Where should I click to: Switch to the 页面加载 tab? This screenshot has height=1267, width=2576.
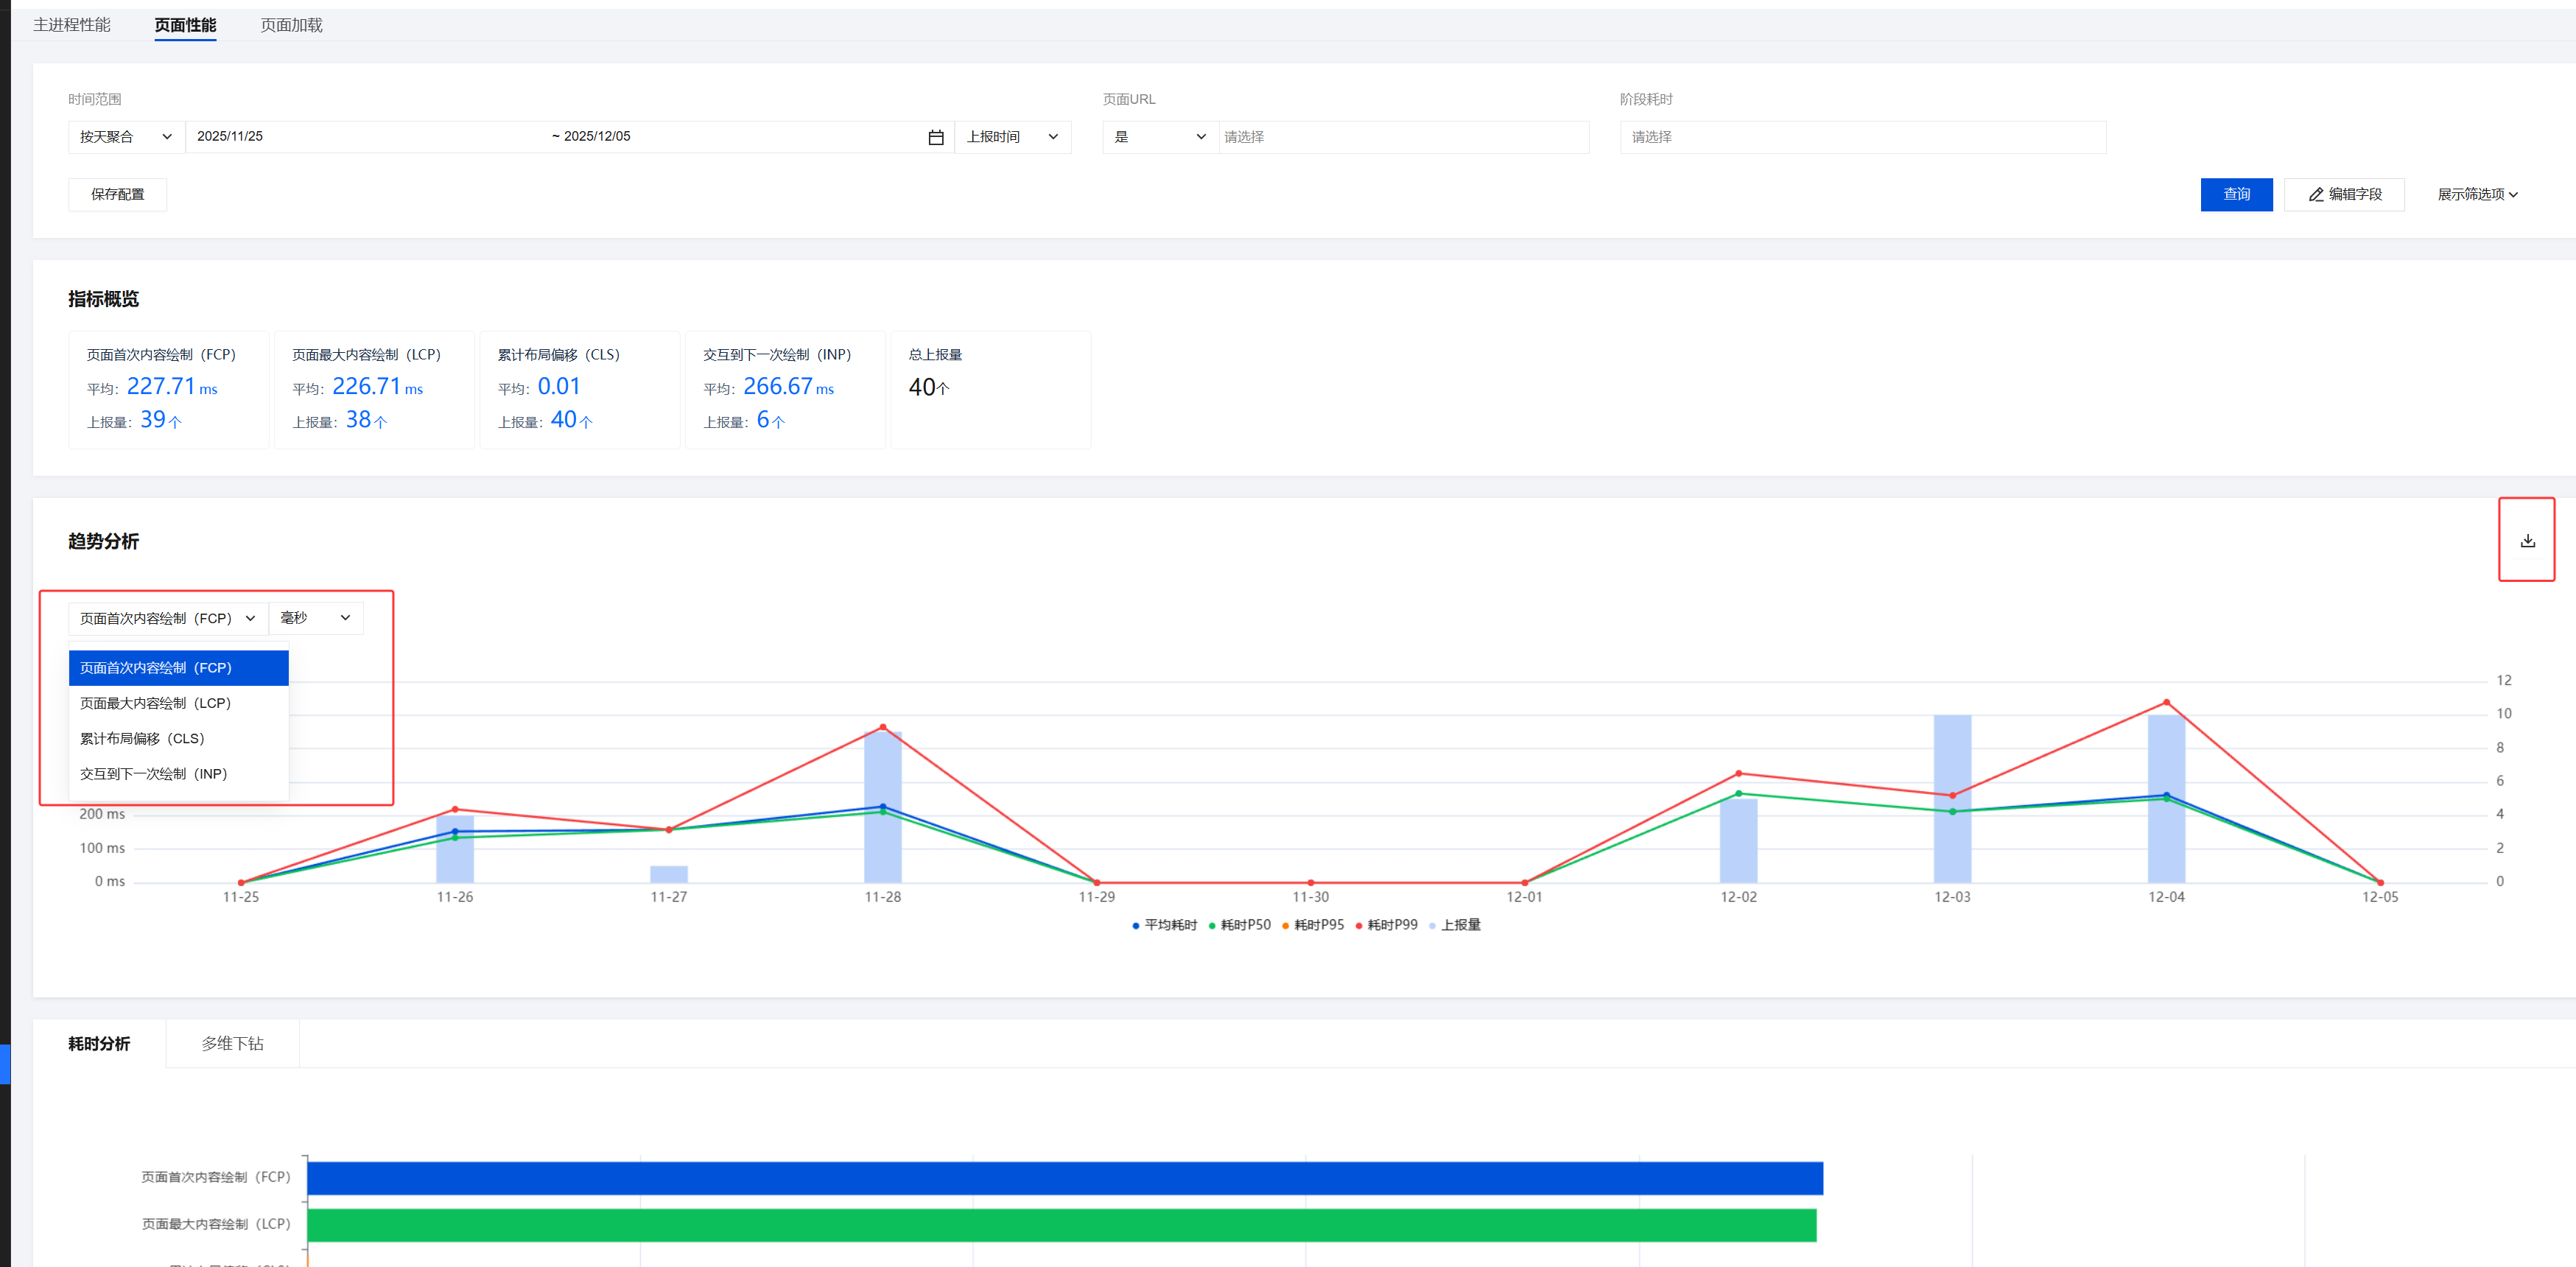click(x=291, y=25)
